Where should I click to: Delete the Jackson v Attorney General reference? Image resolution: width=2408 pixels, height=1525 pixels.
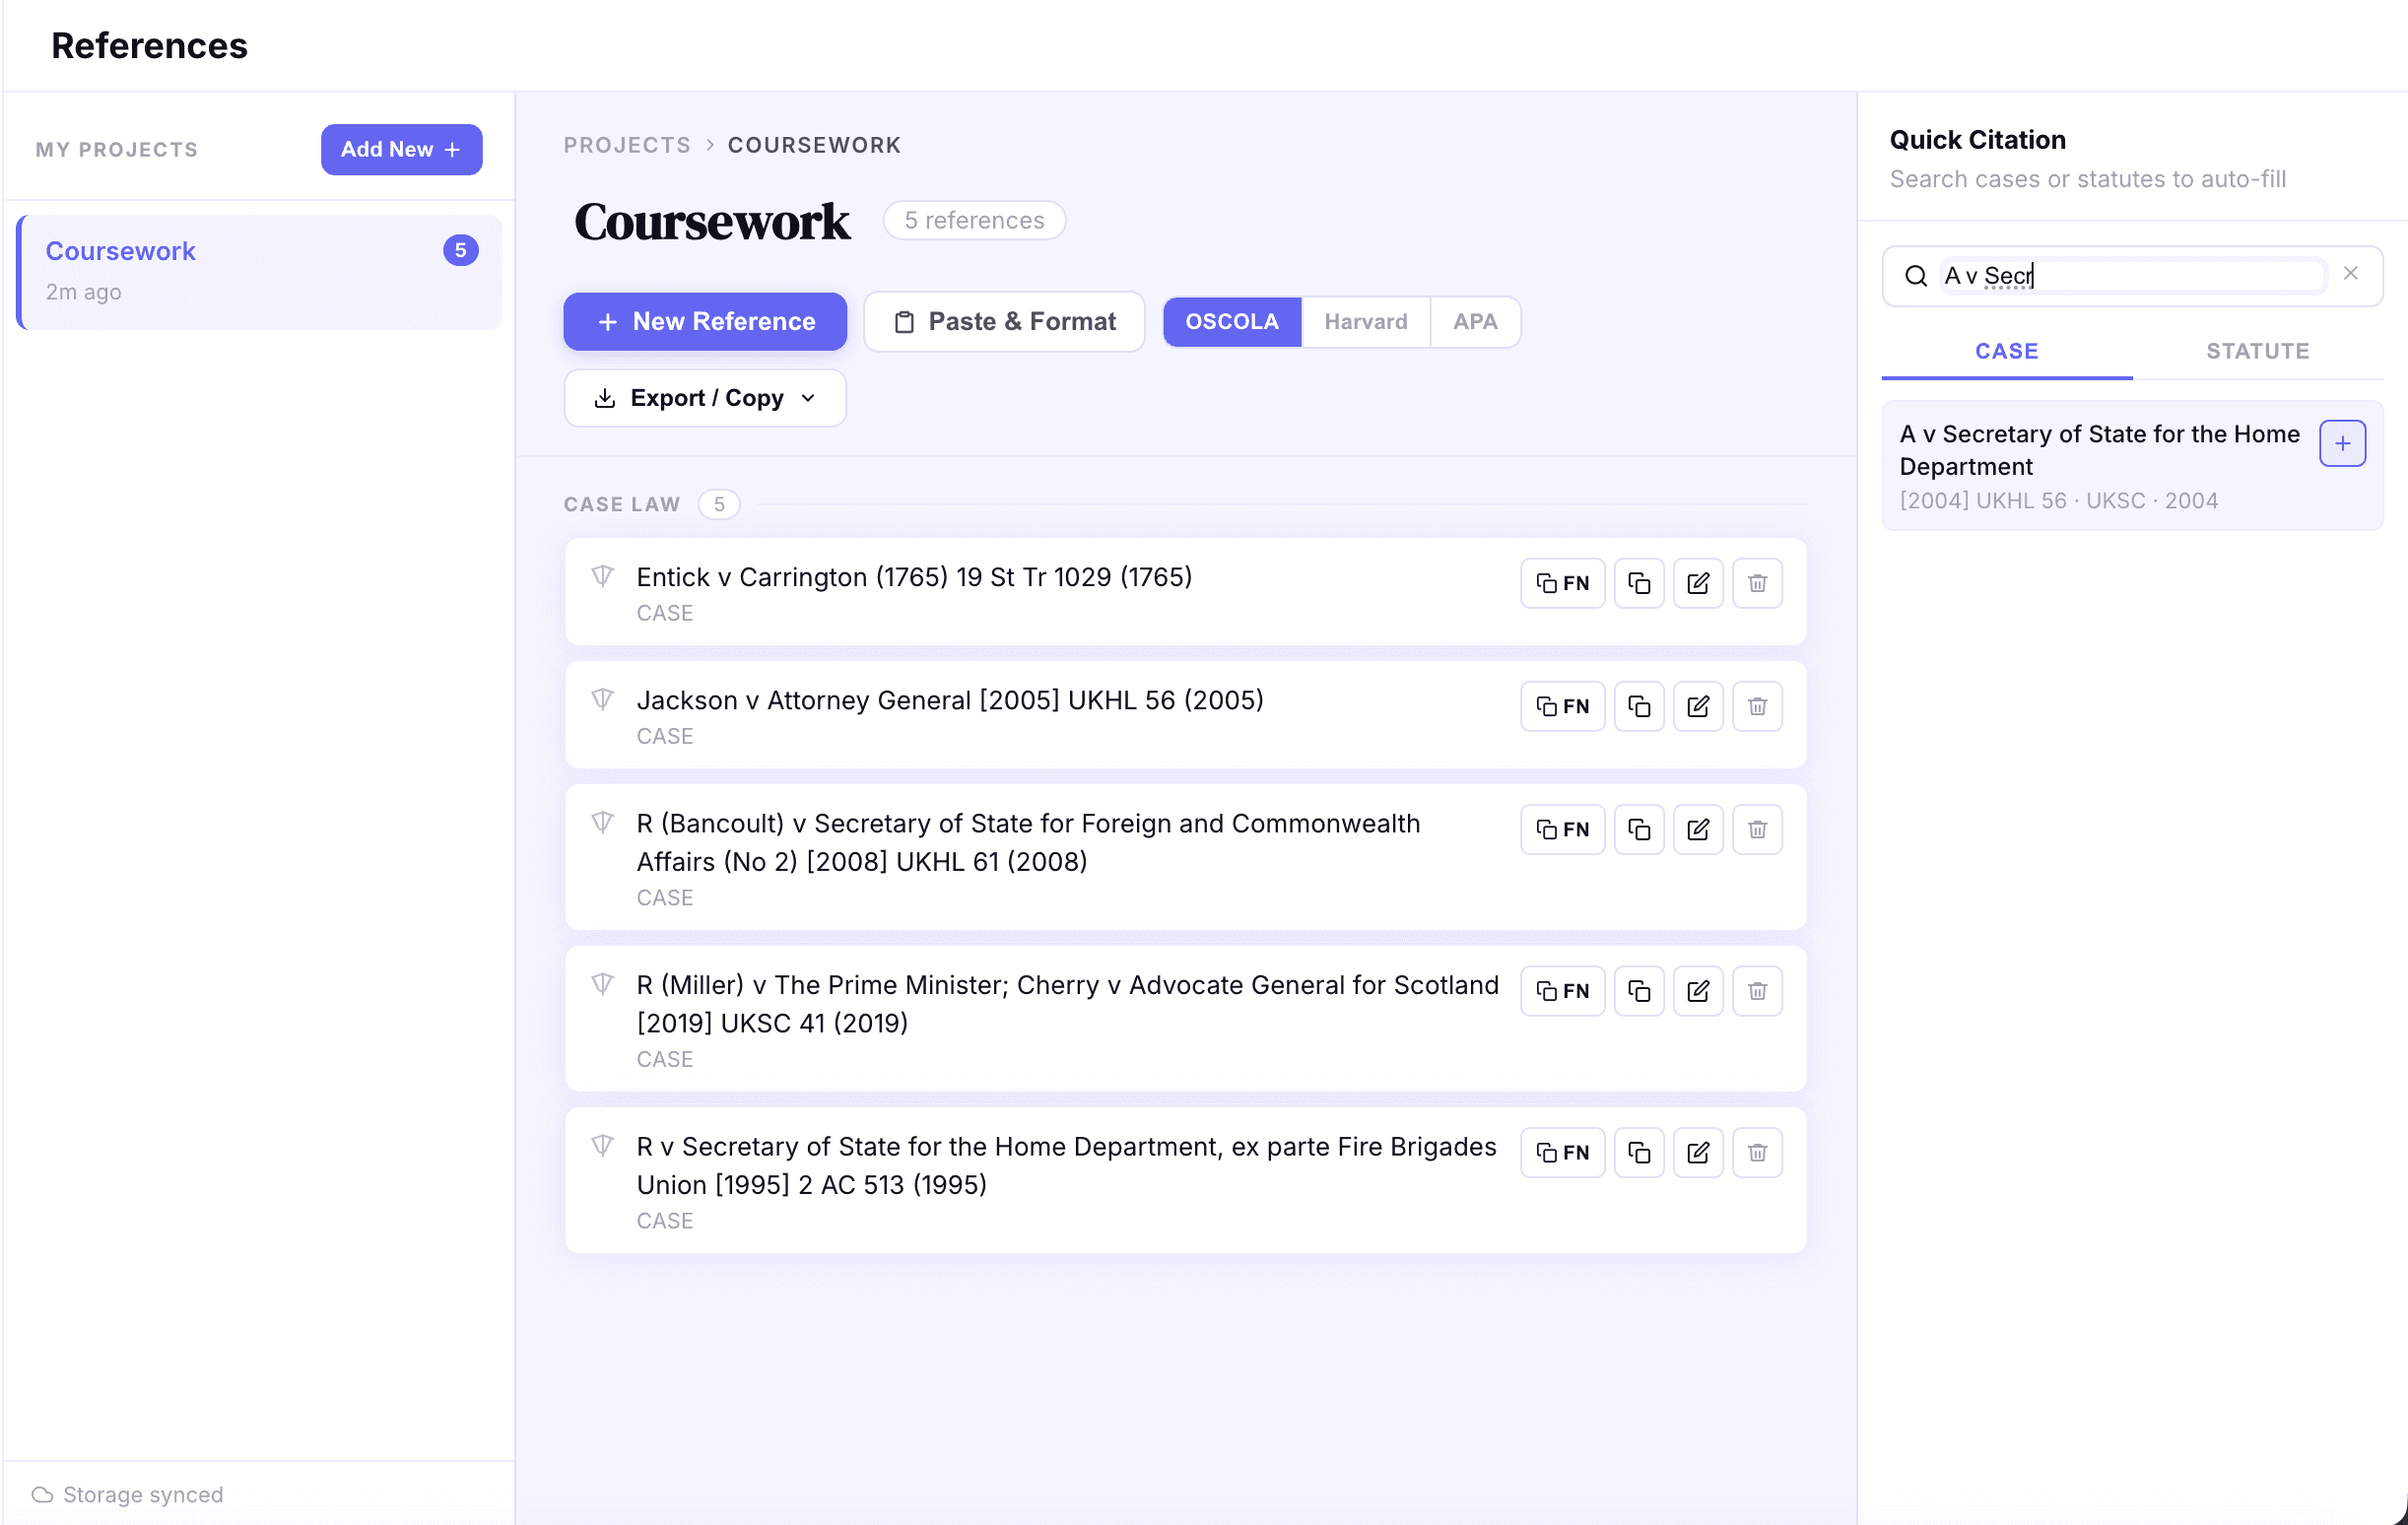click(x=1756, y=706)
